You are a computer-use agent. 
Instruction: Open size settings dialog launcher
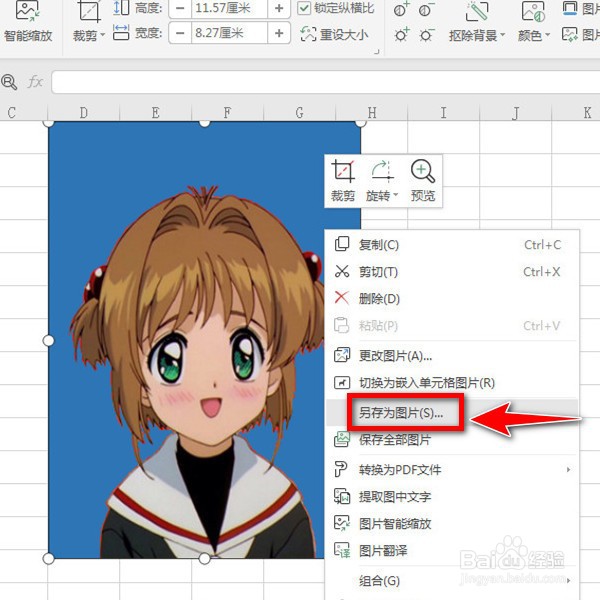pyautogui.click(x=377, y=51)
